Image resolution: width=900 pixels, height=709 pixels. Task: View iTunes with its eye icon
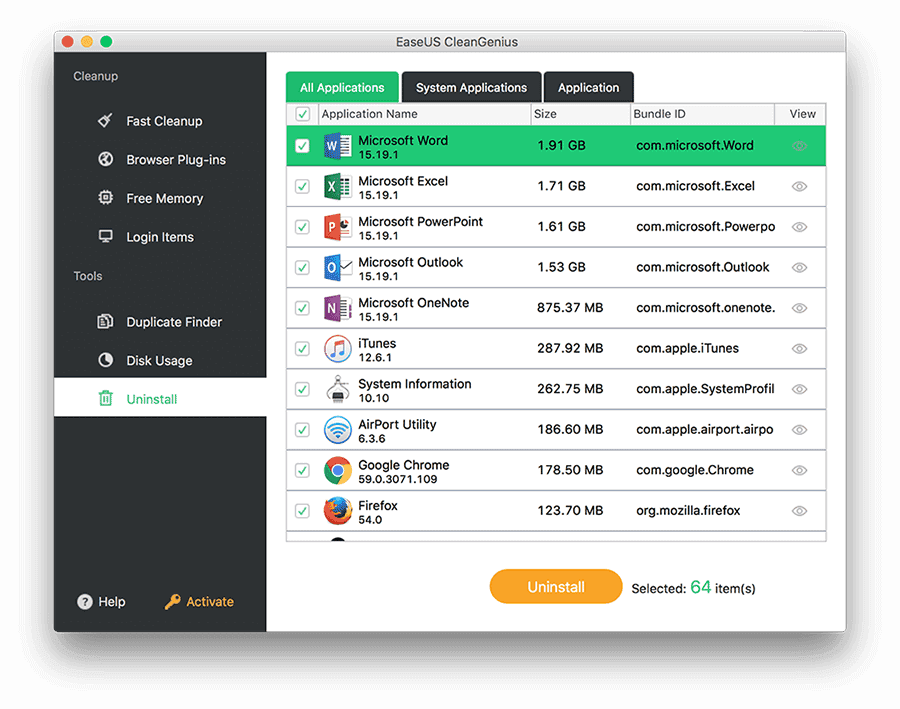click(800, 348)
